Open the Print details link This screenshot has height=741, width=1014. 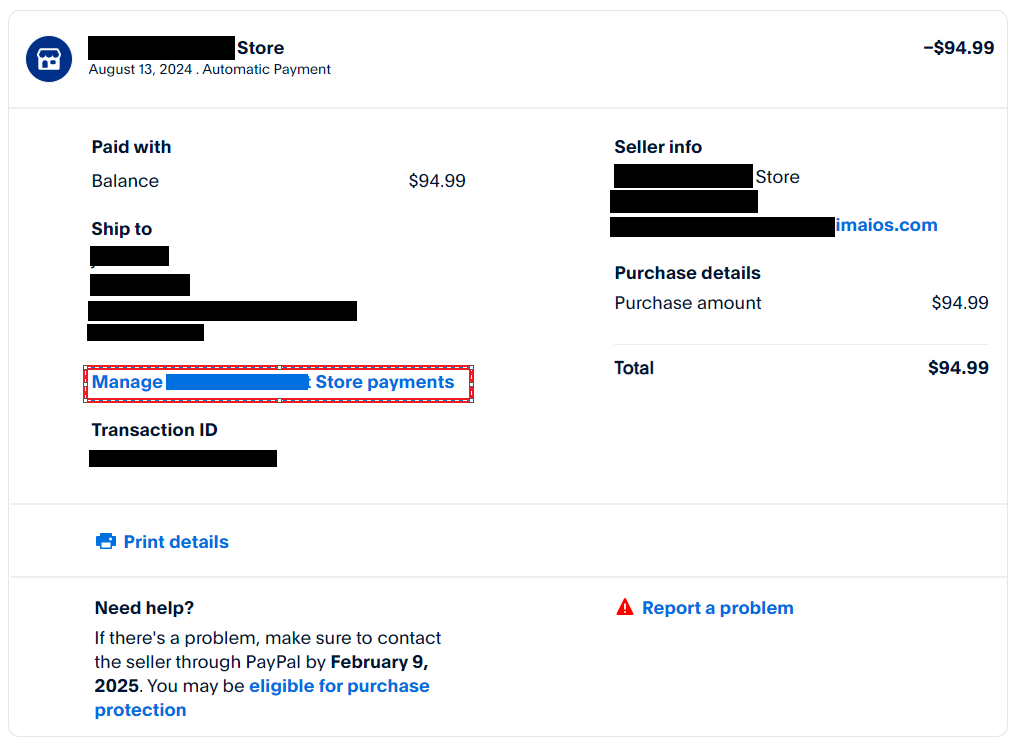point(176,542)
